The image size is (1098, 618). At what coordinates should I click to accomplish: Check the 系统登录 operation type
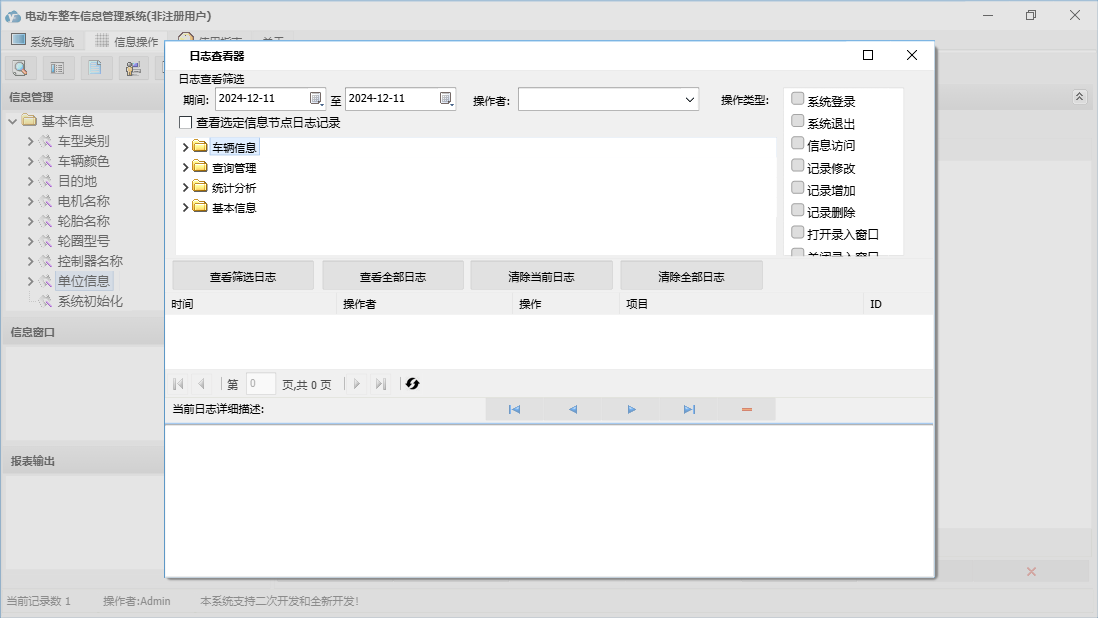point(797,99)
